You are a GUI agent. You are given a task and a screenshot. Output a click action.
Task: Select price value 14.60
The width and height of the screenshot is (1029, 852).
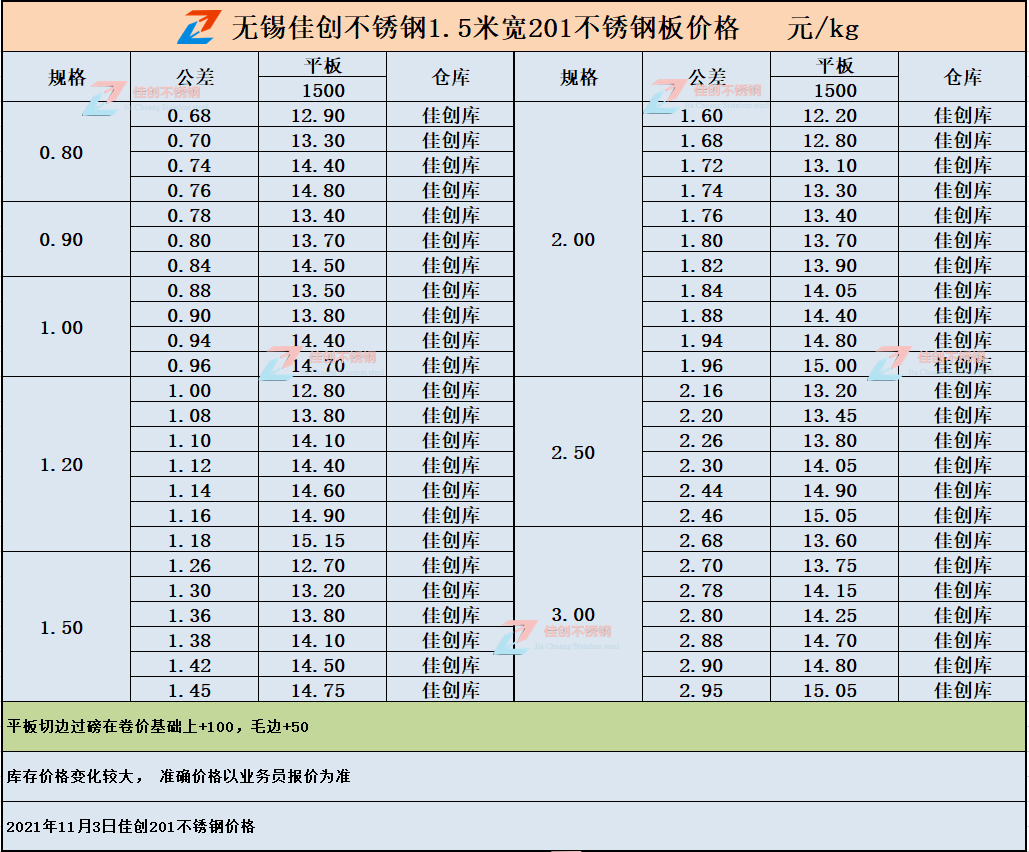(x=318, y=490)
